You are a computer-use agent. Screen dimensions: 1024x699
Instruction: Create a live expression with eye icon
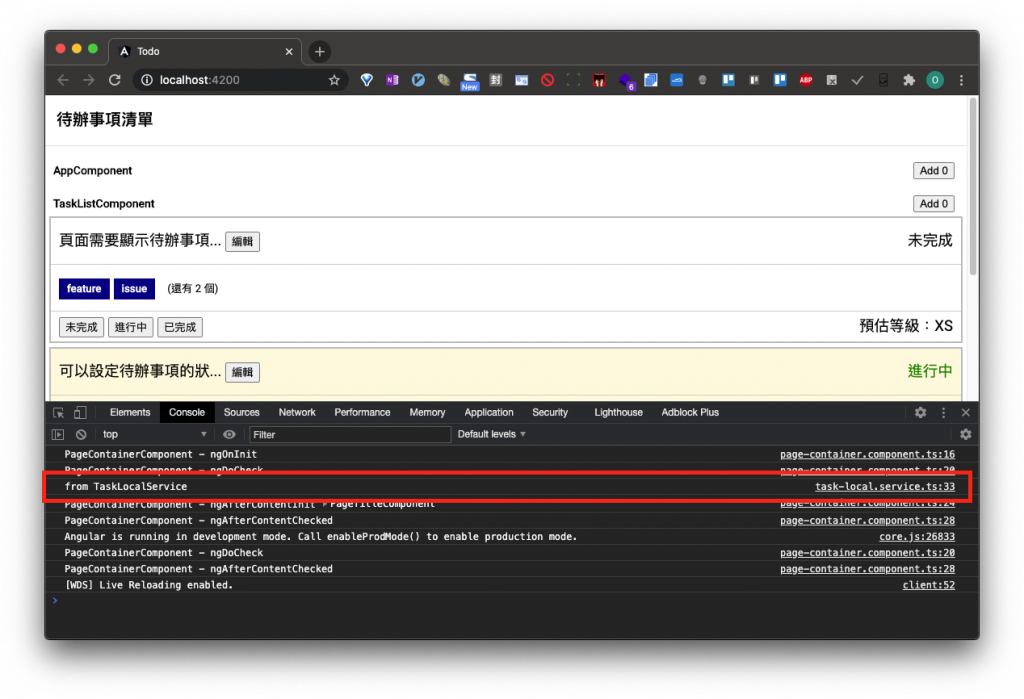point(229,434)
